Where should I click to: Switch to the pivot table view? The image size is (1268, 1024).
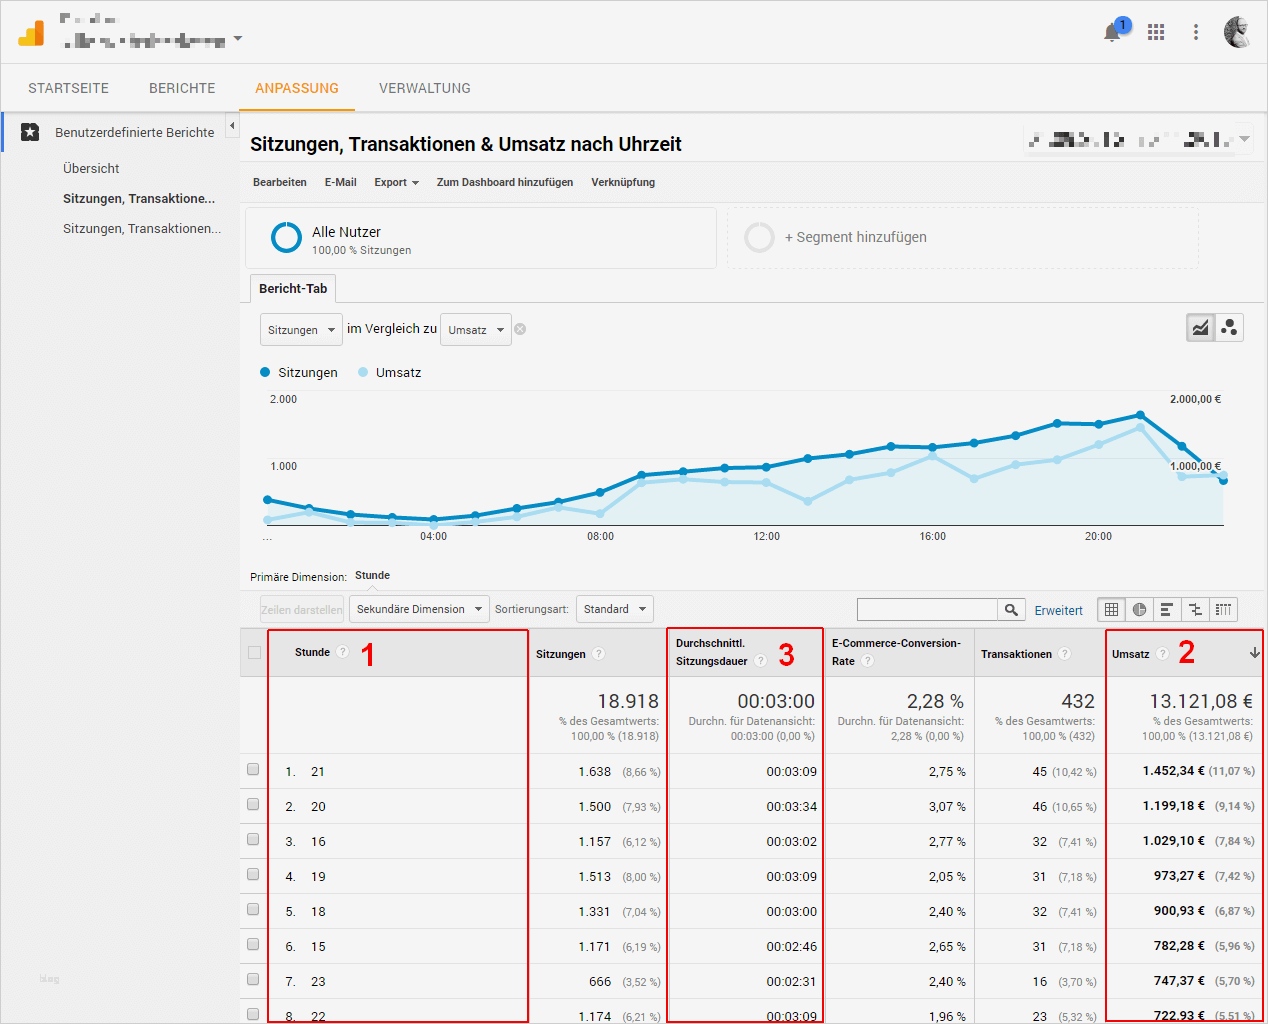(x=1224, y=609)
